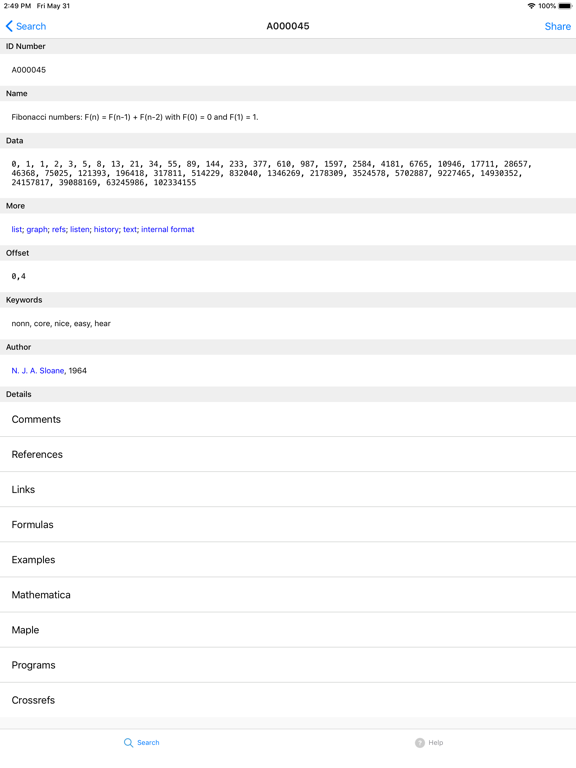Tap the Share button
This screenshot has width=576, height=768.
(x=557, y=26)
